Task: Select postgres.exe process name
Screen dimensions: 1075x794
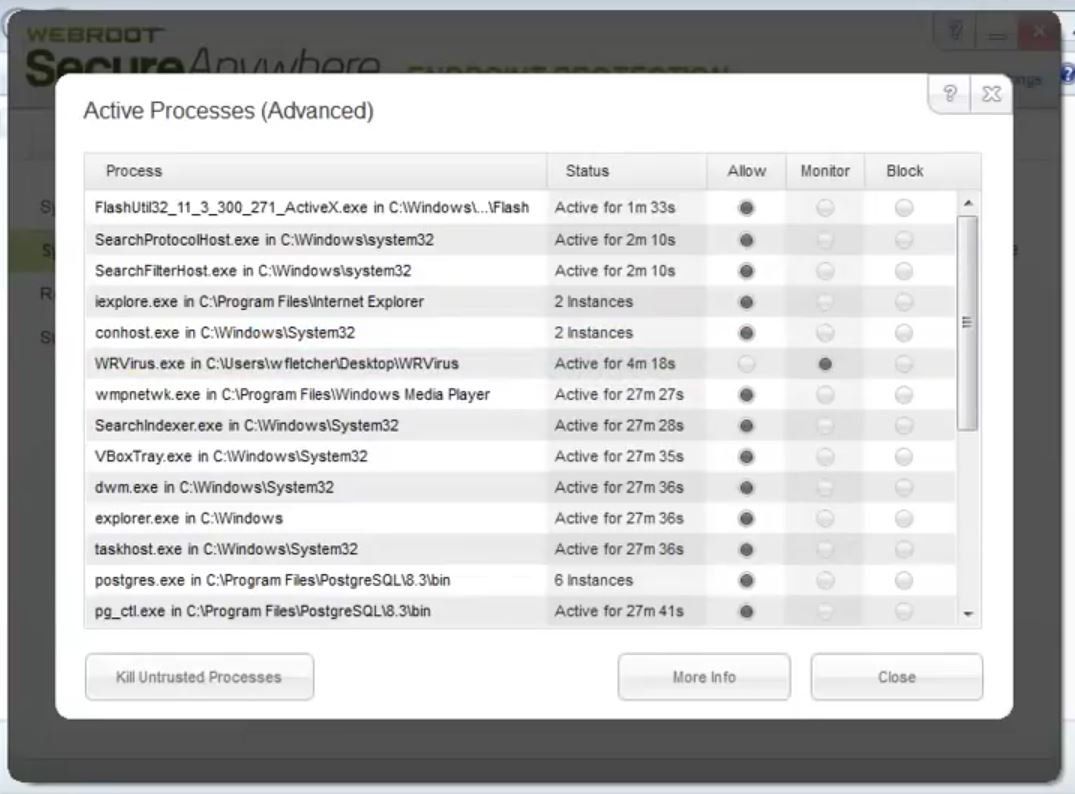Action: [x=272, y=580]
